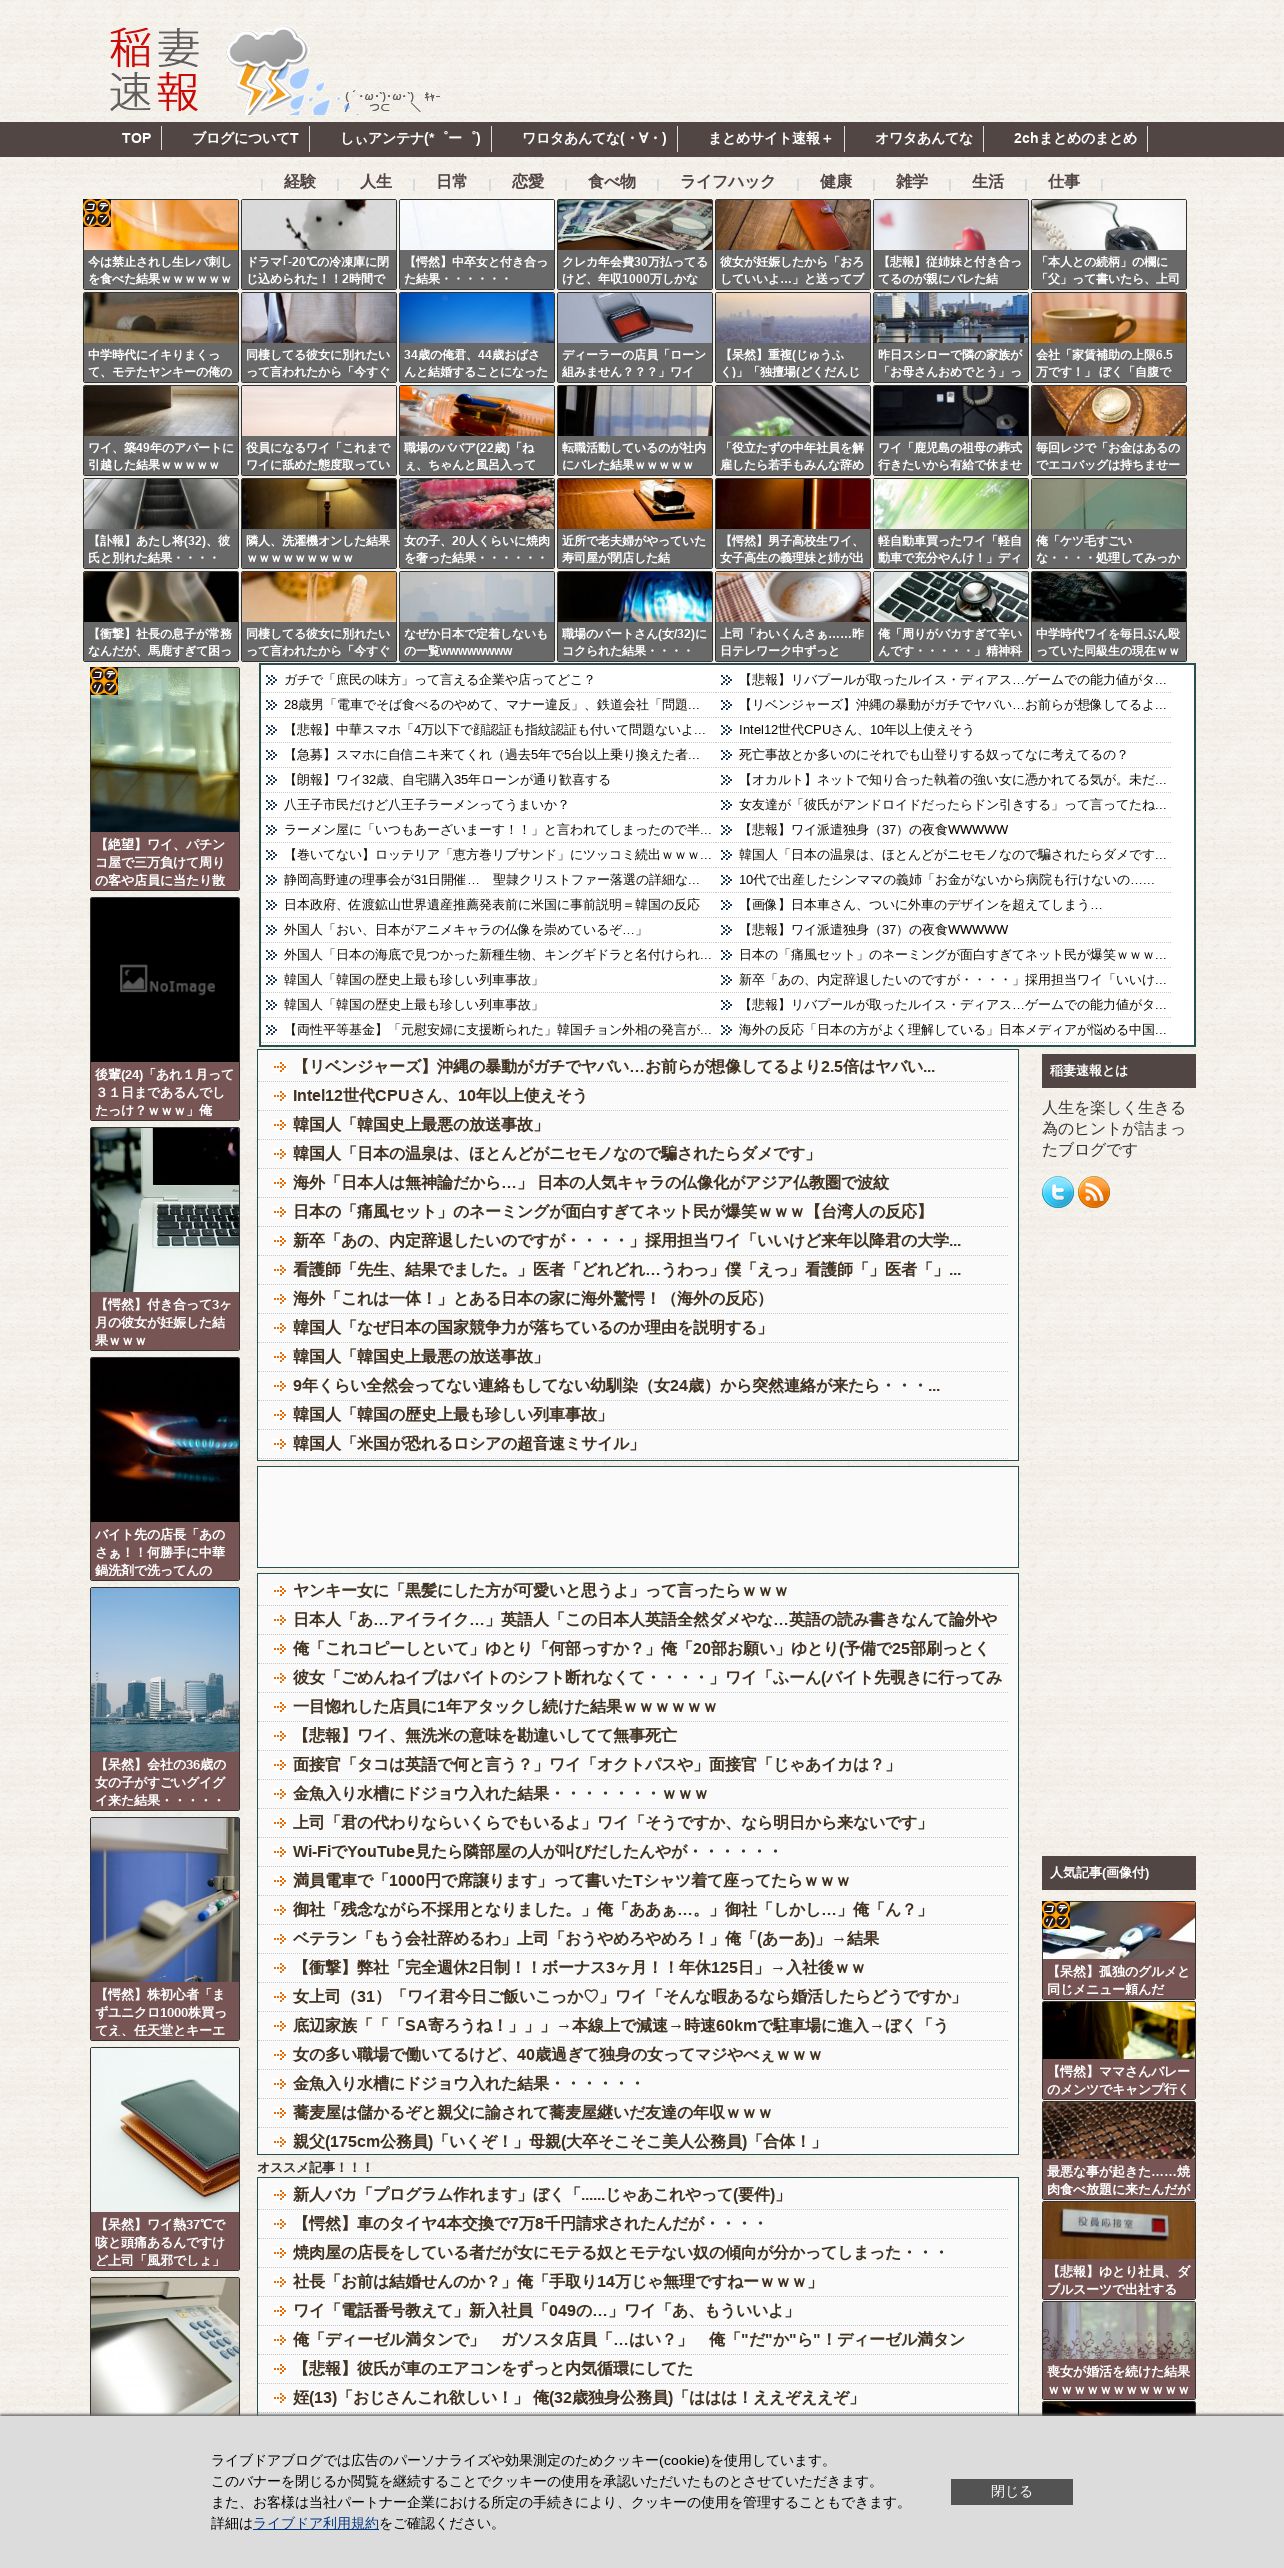
Task: Open ブログについてT menu item
Action: click(x=245, y=139)
